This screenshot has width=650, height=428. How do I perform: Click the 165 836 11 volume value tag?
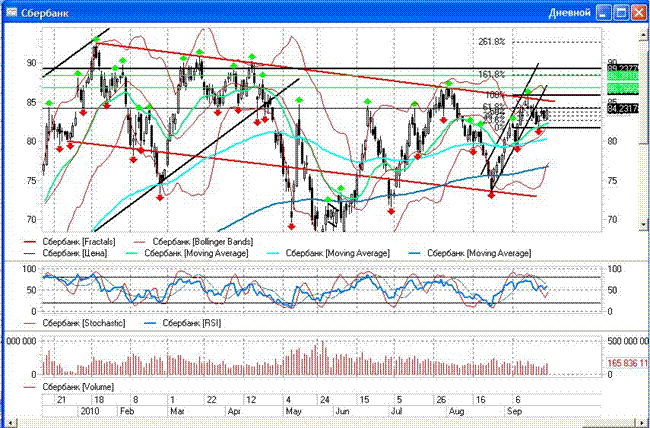tap(627, 363)
